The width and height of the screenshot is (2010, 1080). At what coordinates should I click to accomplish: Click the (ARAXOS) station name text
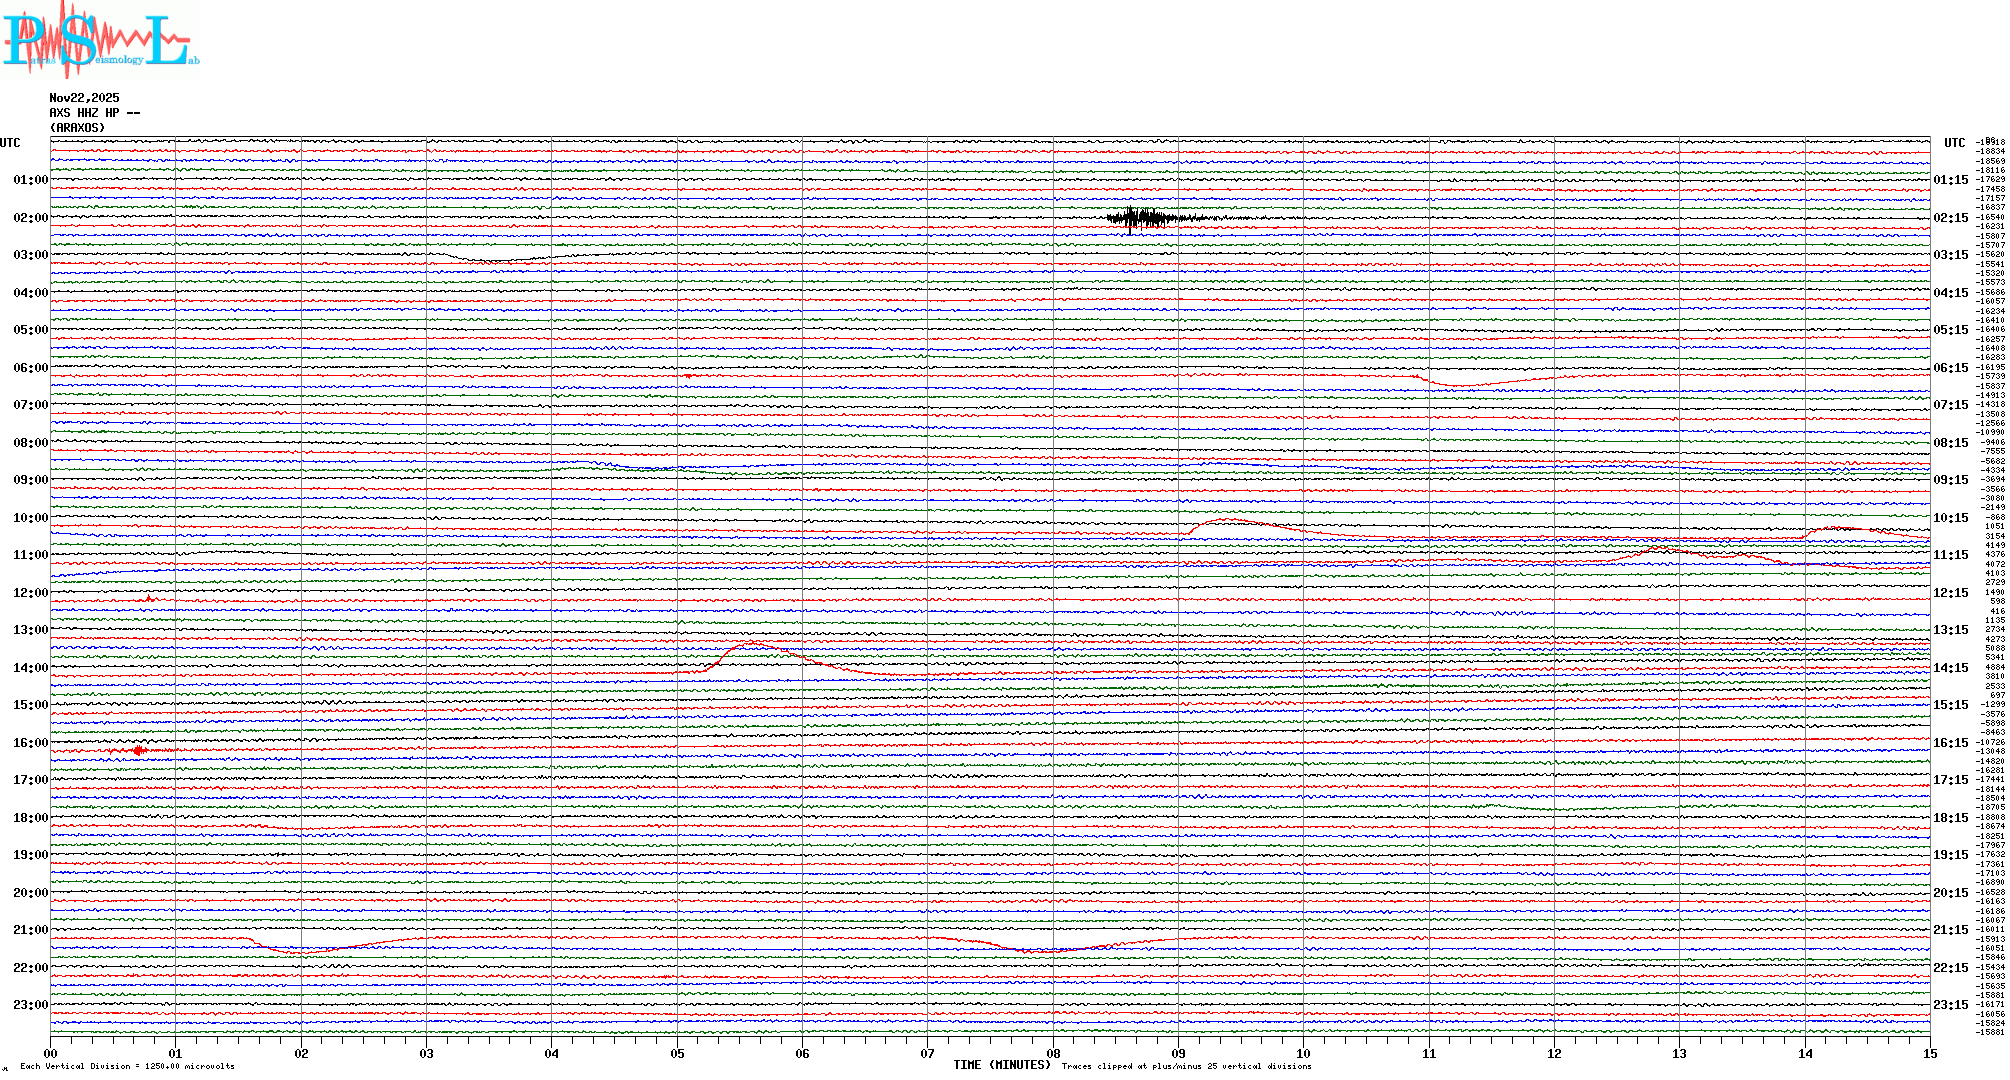(77, 128)
